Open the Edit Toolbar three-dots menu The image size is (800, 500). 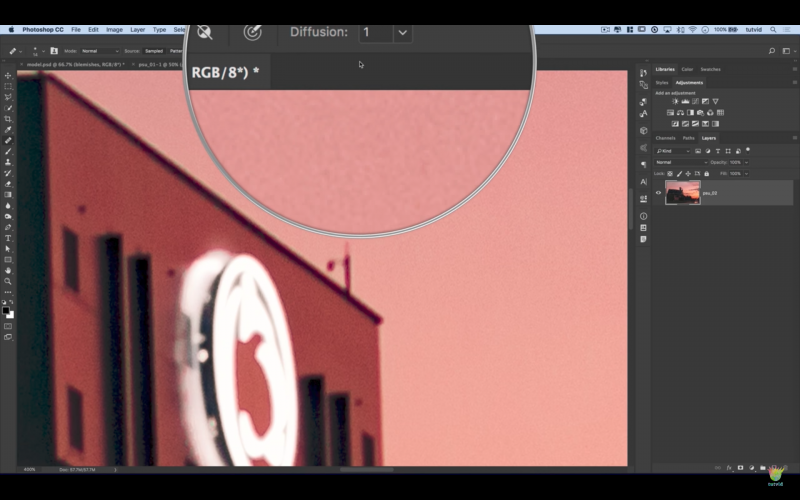click(8, 292)
